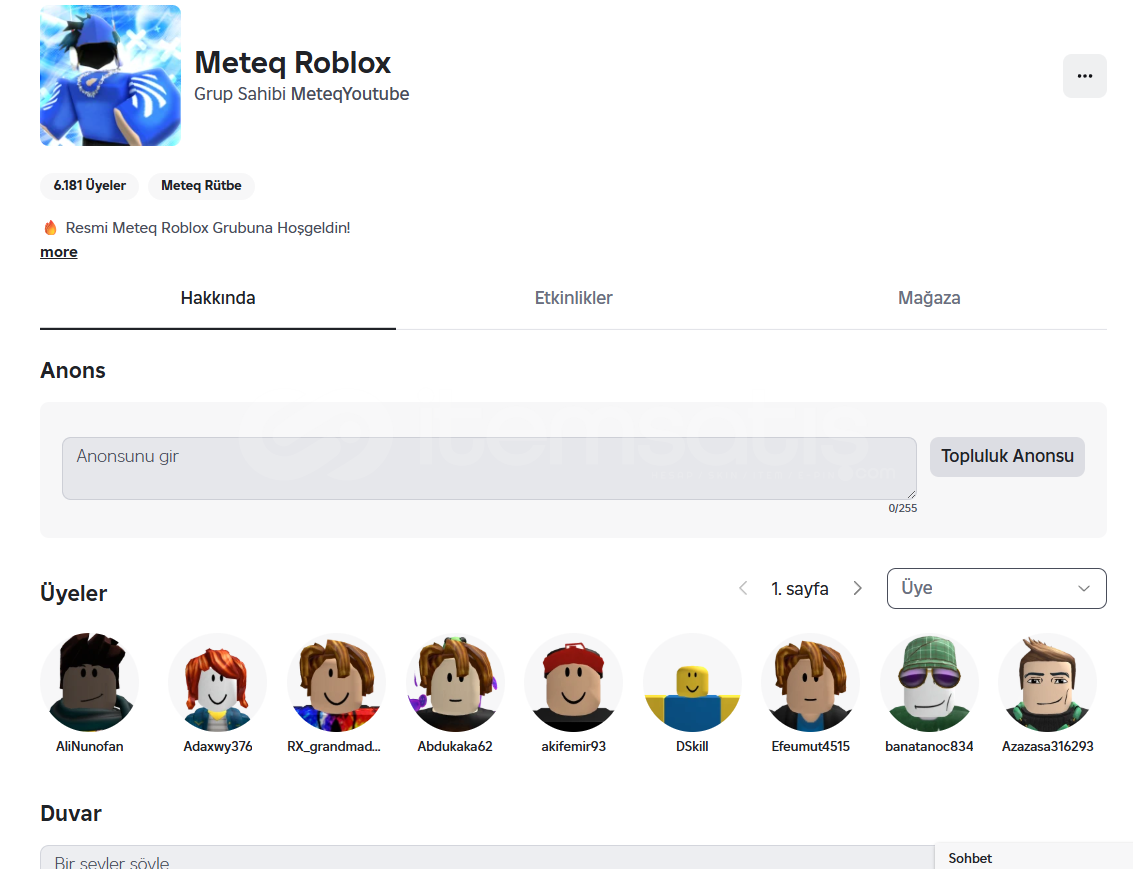Click the Adaxwy376 username label
This screenshot has height=869, width=1133.
point(217,746)
